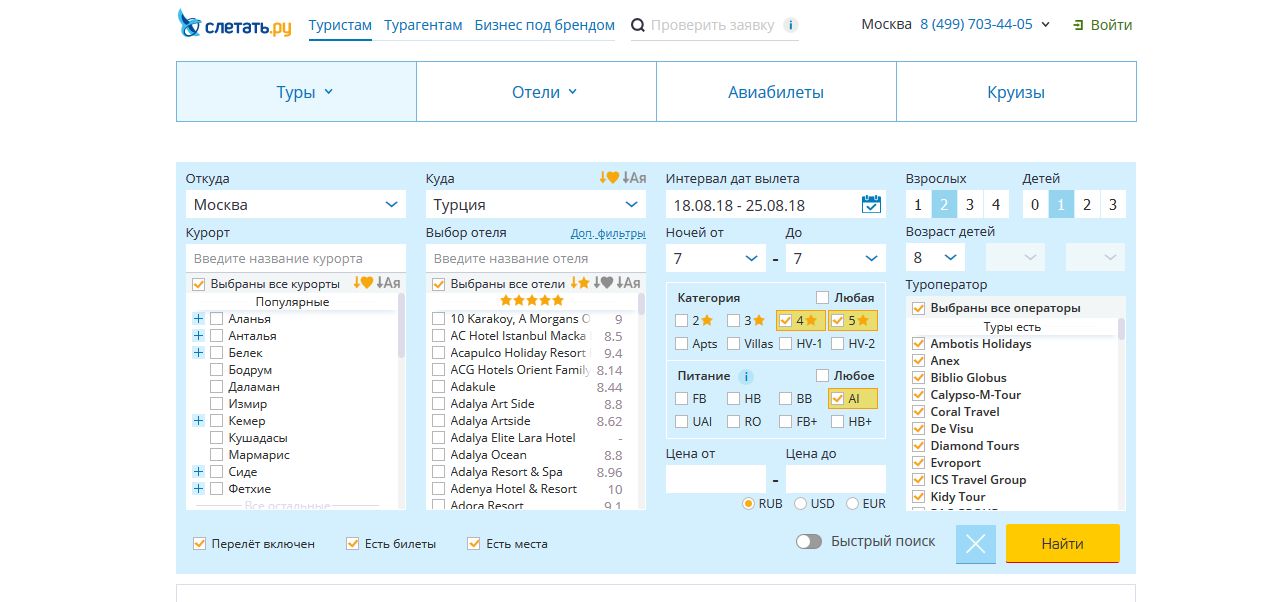Toggle the 5-star category checkbox
Image resolution: width=1283 pixels, height=602 pixels.
tap(838, 321)
